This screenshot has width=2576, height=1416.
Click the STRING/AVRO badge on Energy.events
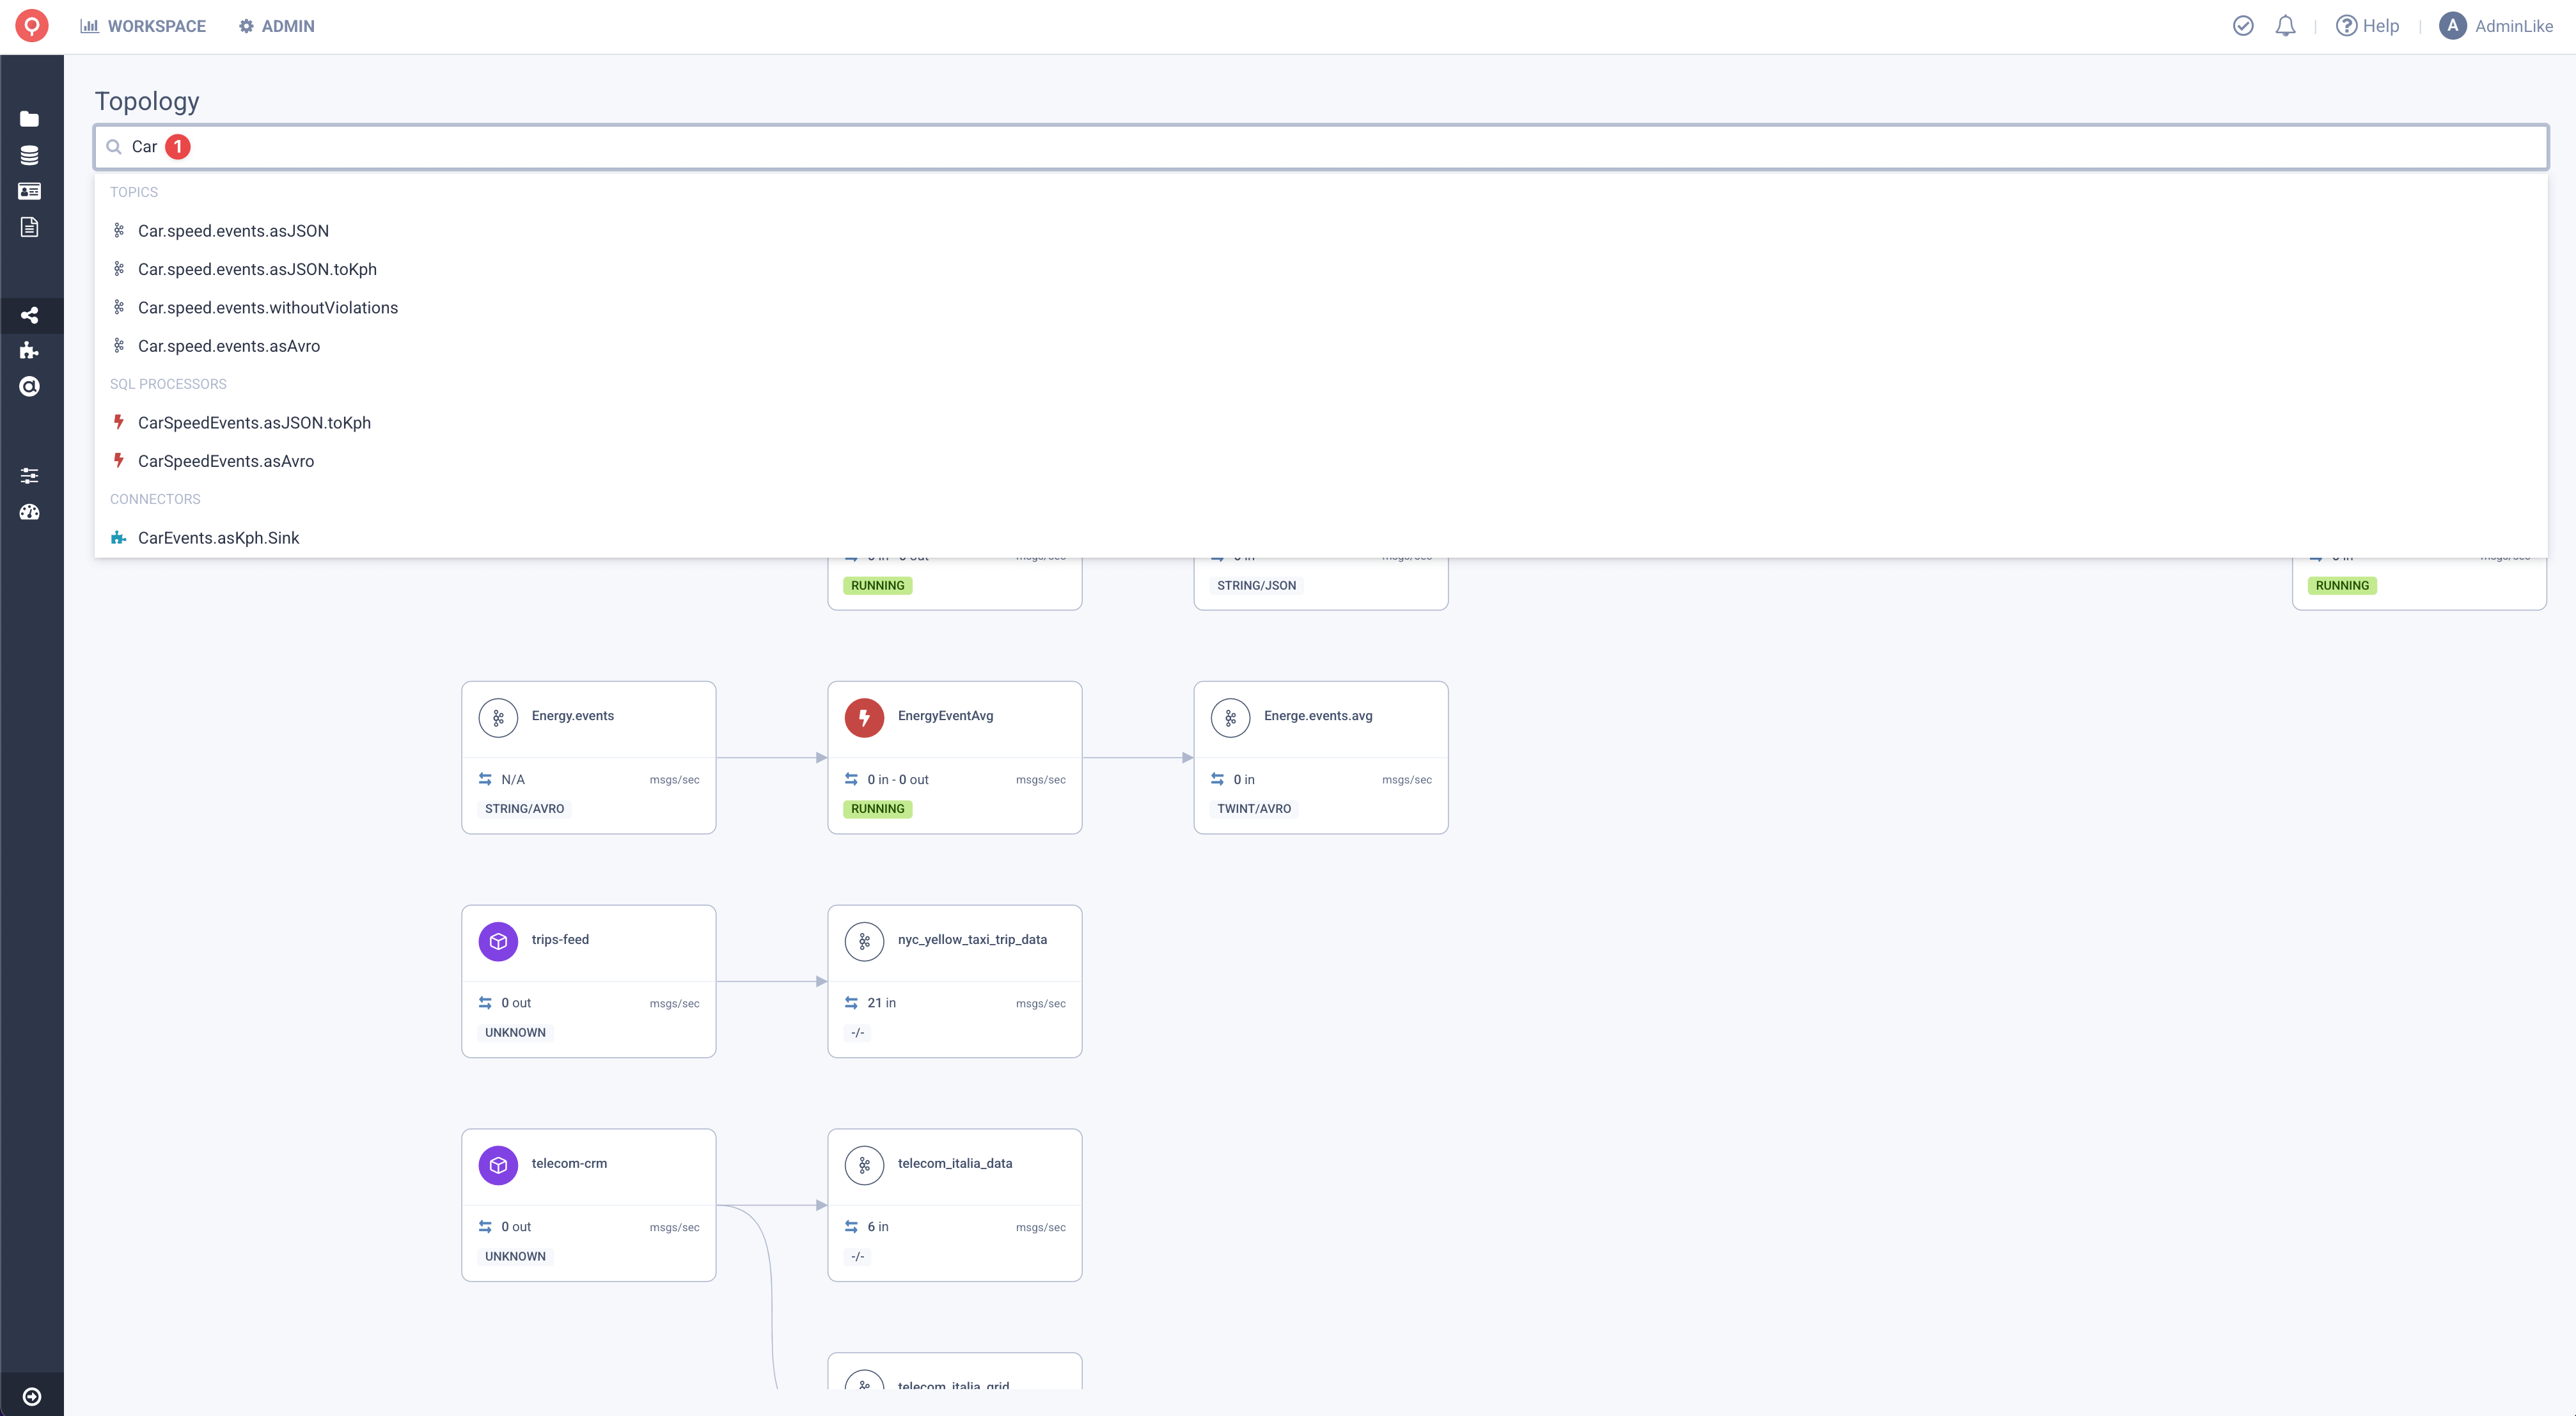click(x=525, y=809)
